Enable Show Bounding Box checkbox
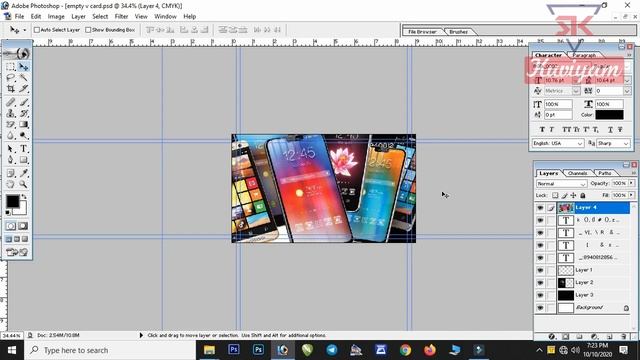Image resolution: width=640 pixels, height=360 pixels. [x=88, y=30]
